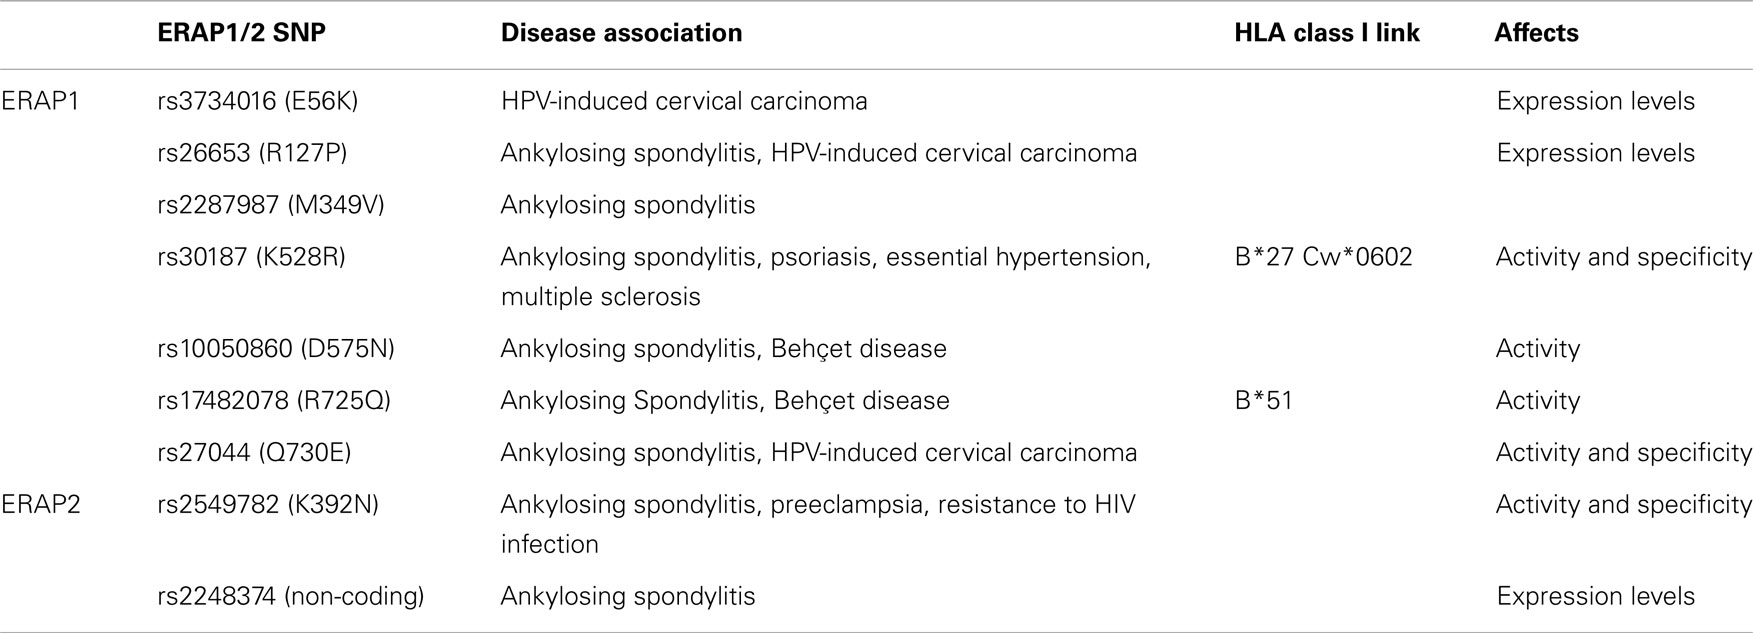Click the multiple sclerosis text
Screen dimensions: 1753x633
(601, 297)
